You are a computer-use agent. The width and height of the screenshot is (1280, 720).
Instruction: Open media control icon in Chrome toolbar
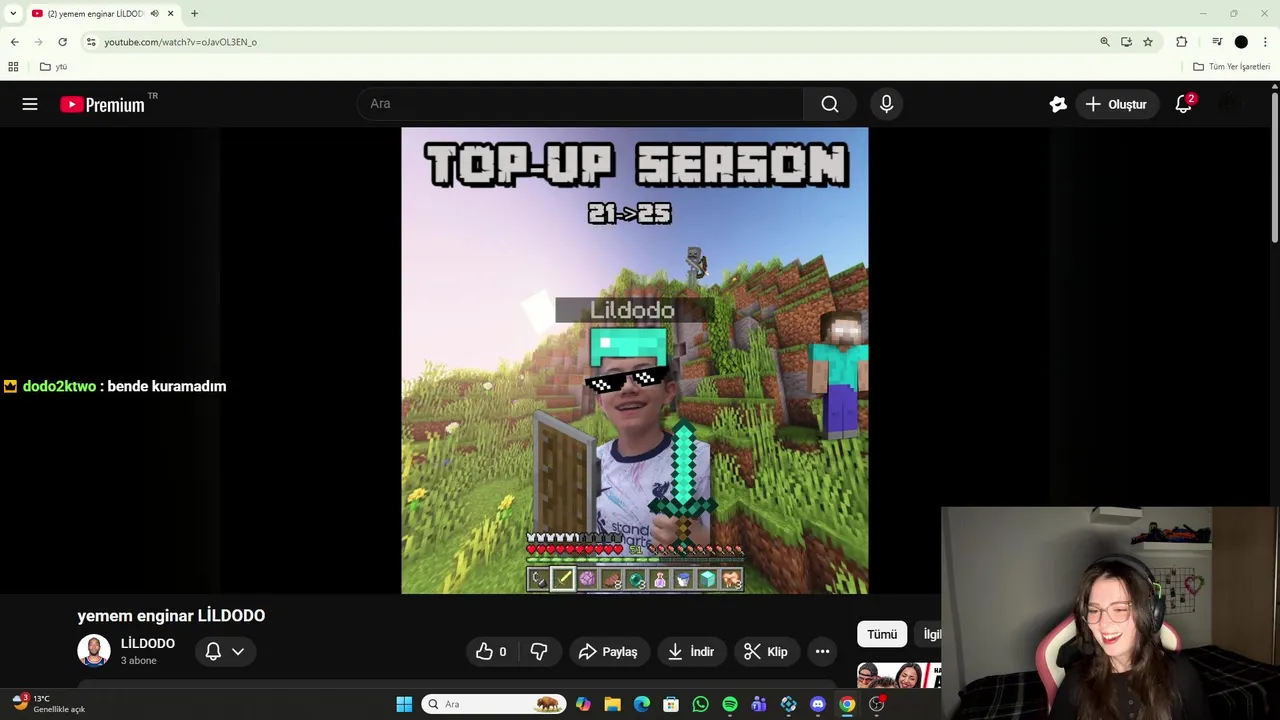coord(1217,42)
